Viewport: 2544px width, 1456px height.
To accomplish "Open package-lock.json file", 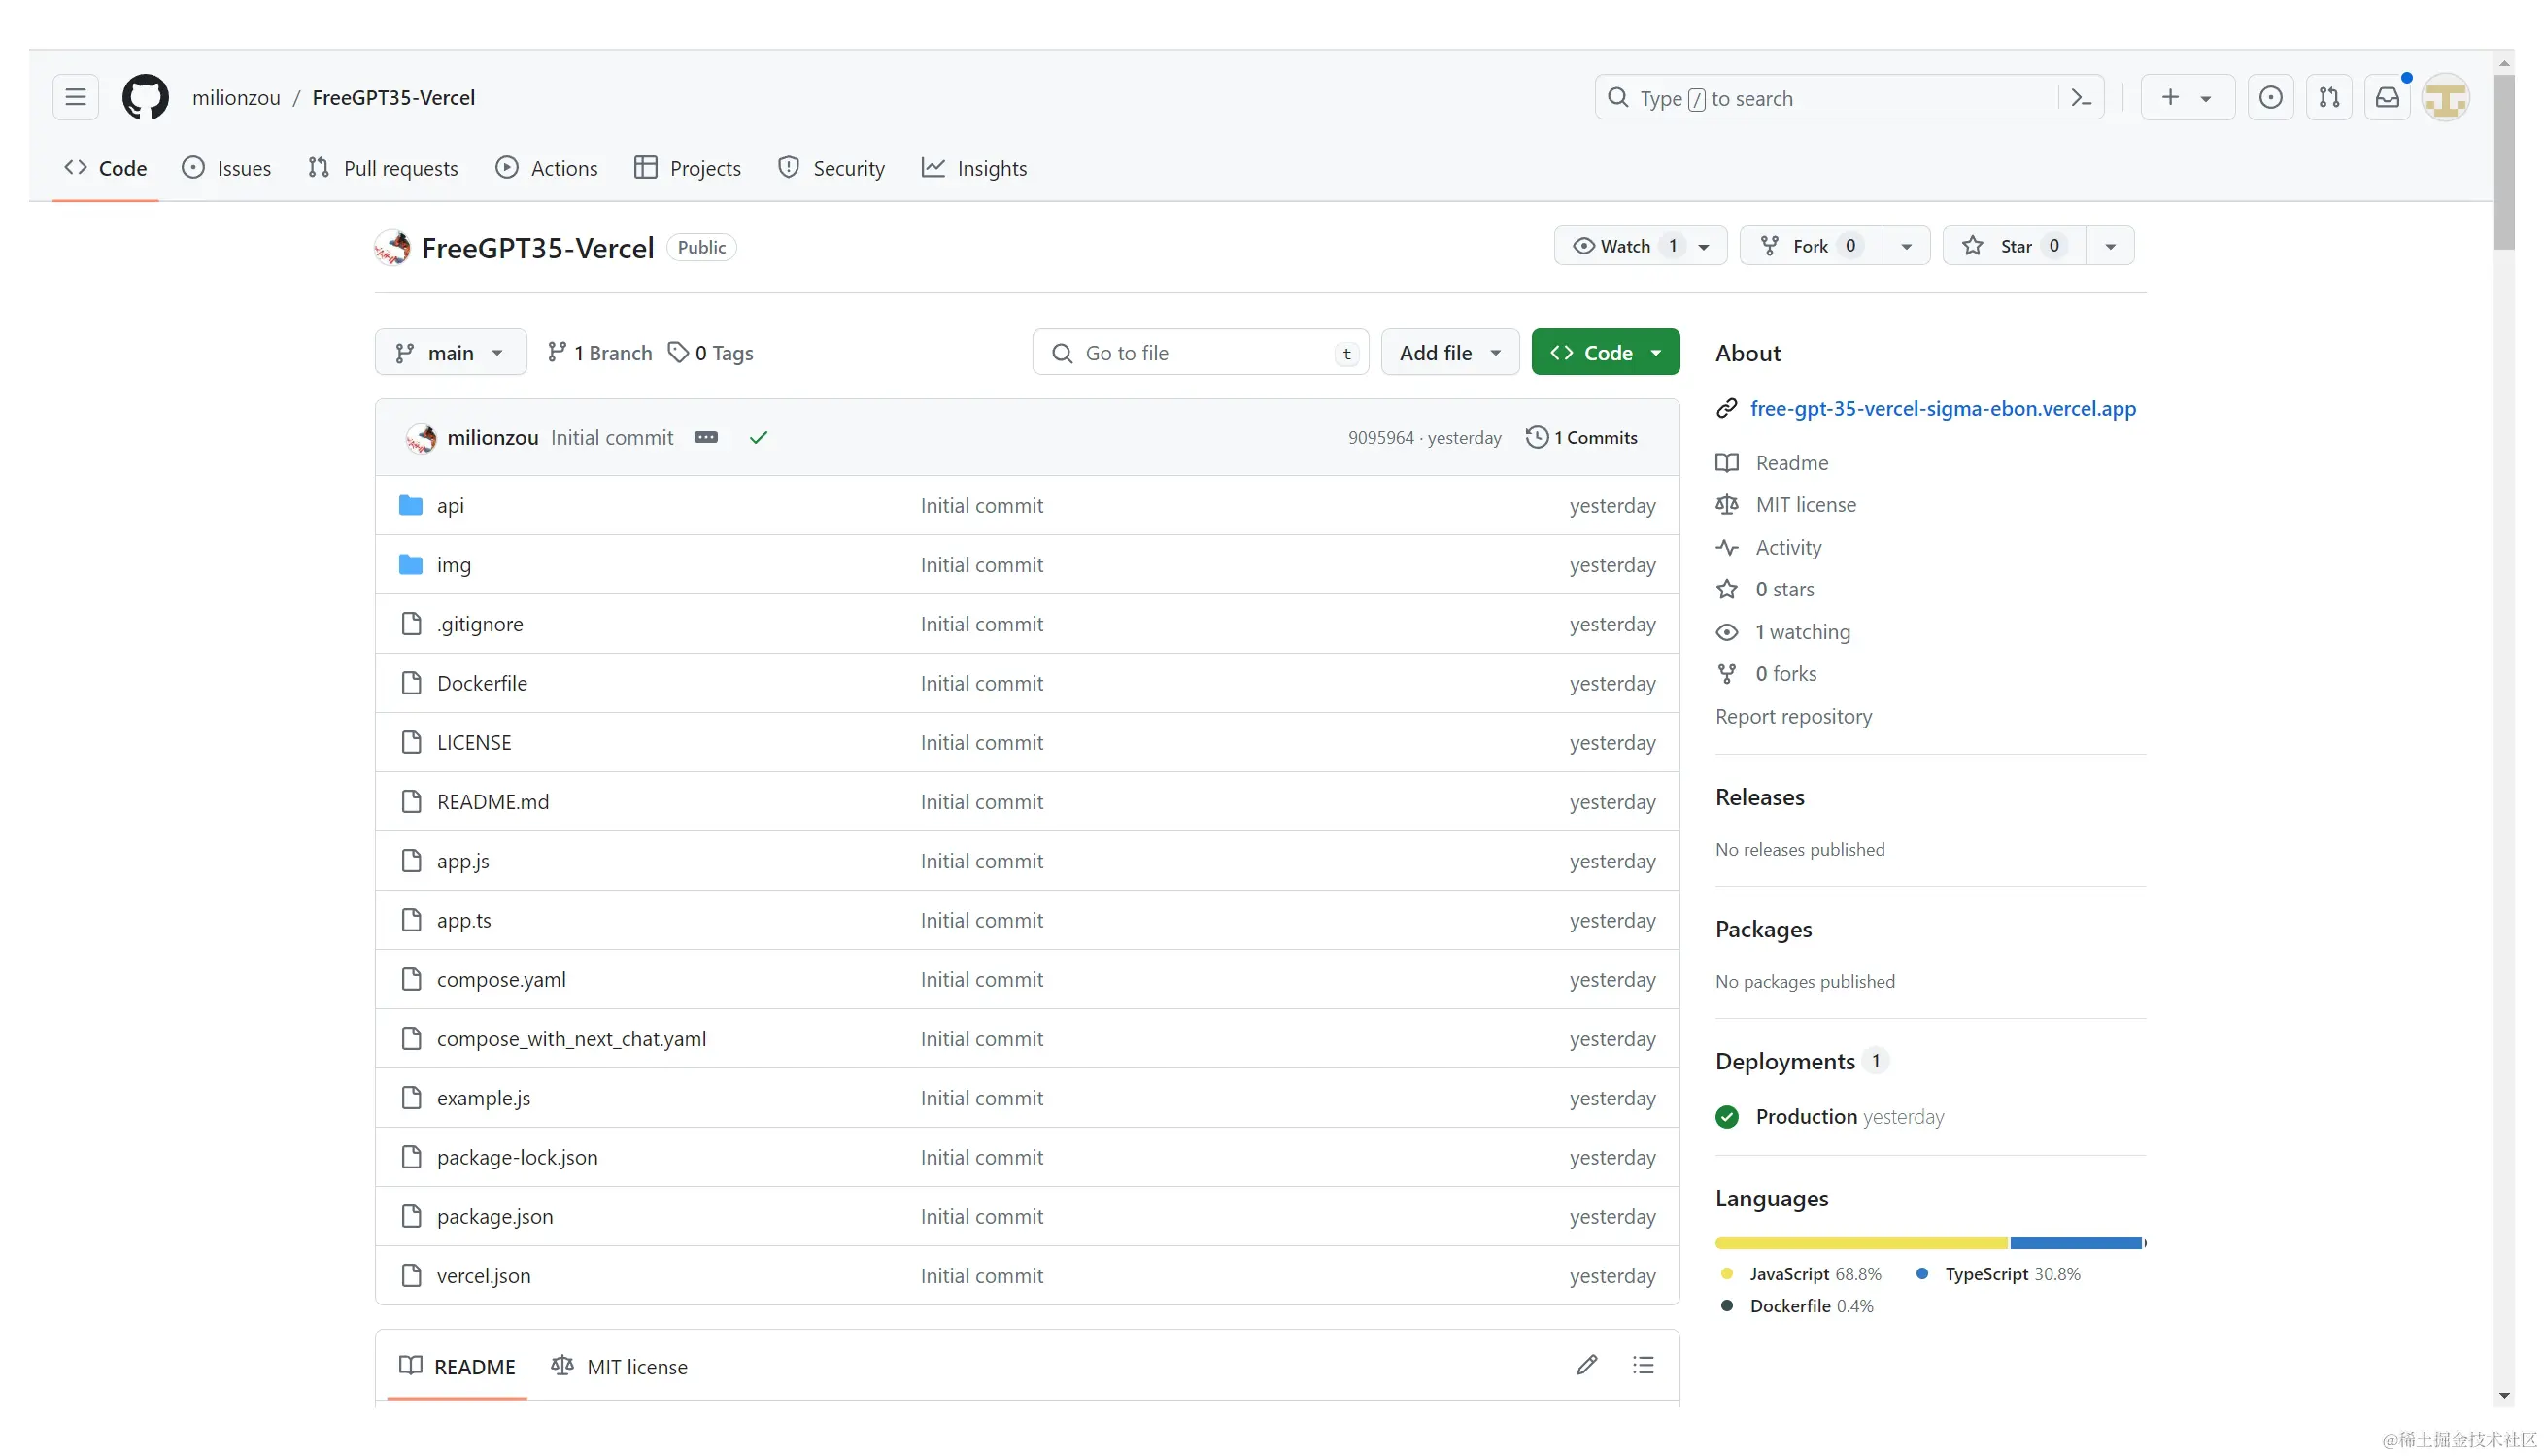I will click(x=517, y=1157).
